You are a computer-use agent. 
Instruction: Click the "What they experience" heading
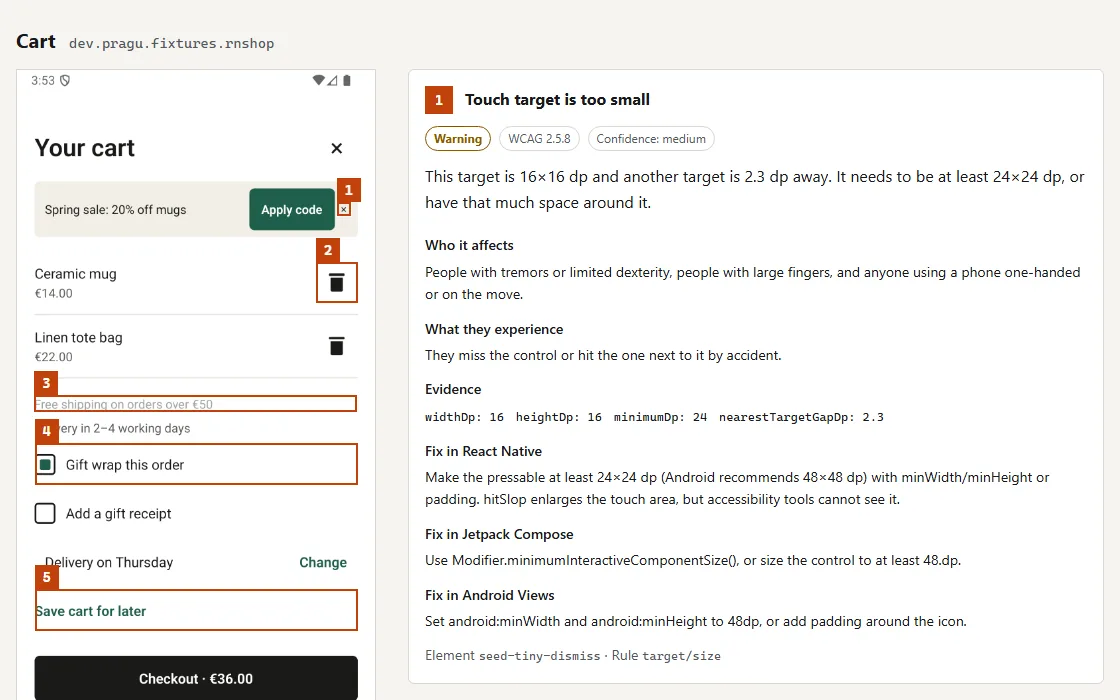(x=494, y=329)
